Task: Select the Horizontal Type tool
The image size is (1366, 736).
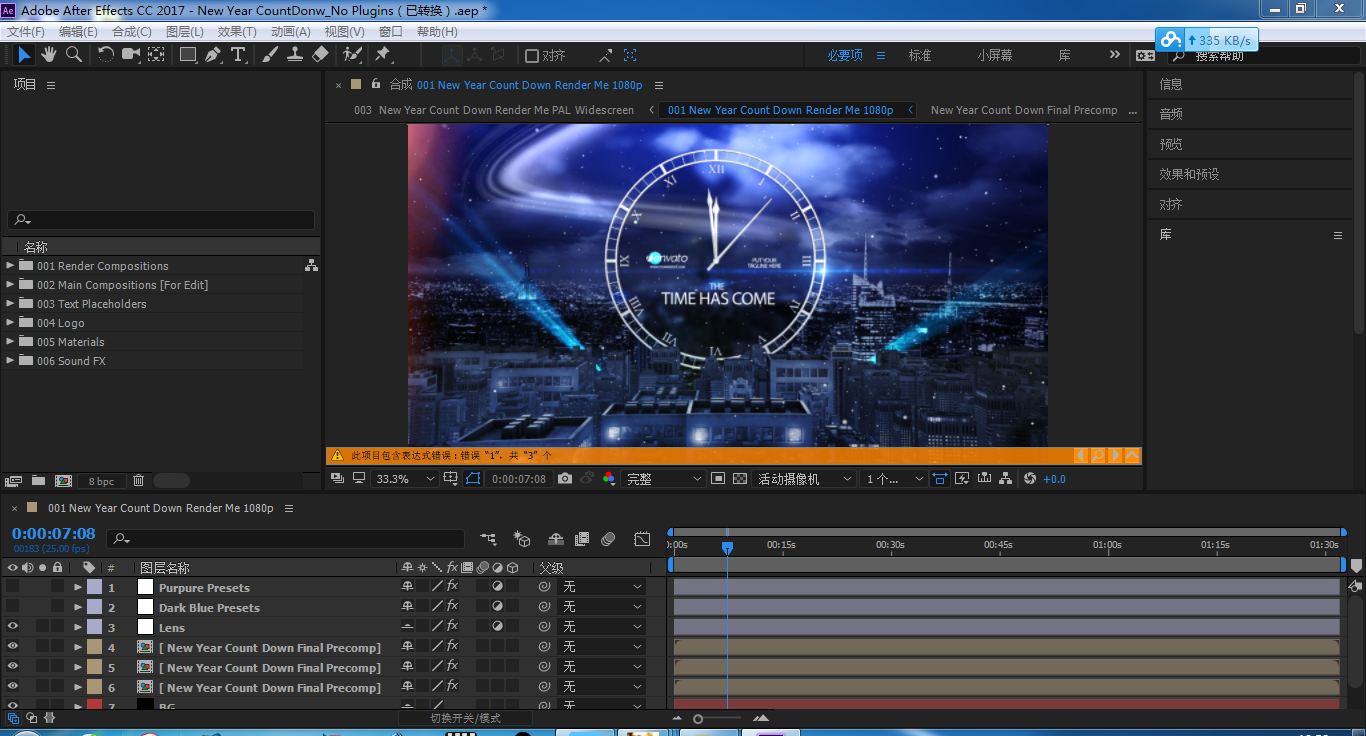Action: pyautogui.click(x=238, y=55)
